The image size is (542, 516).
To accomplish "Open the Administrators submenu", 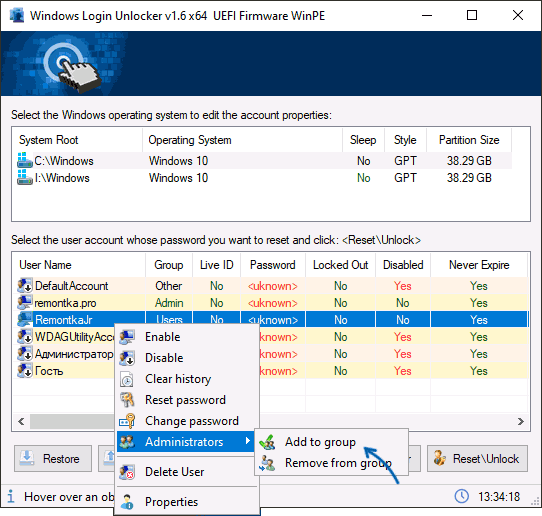I will pos(187,442).
